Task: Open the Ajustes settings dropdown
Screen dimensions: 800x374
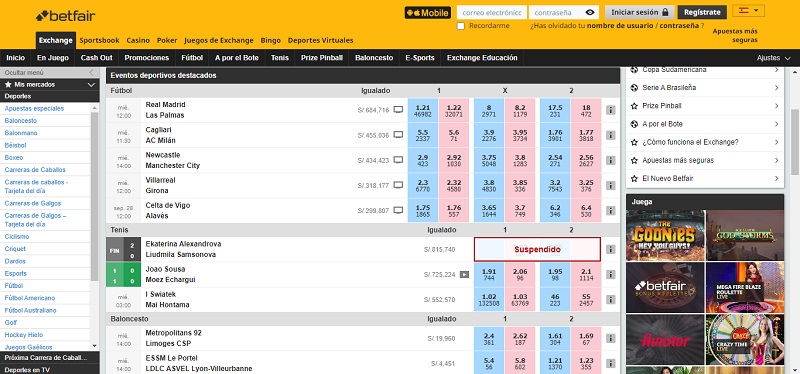Action: [774, 58]
